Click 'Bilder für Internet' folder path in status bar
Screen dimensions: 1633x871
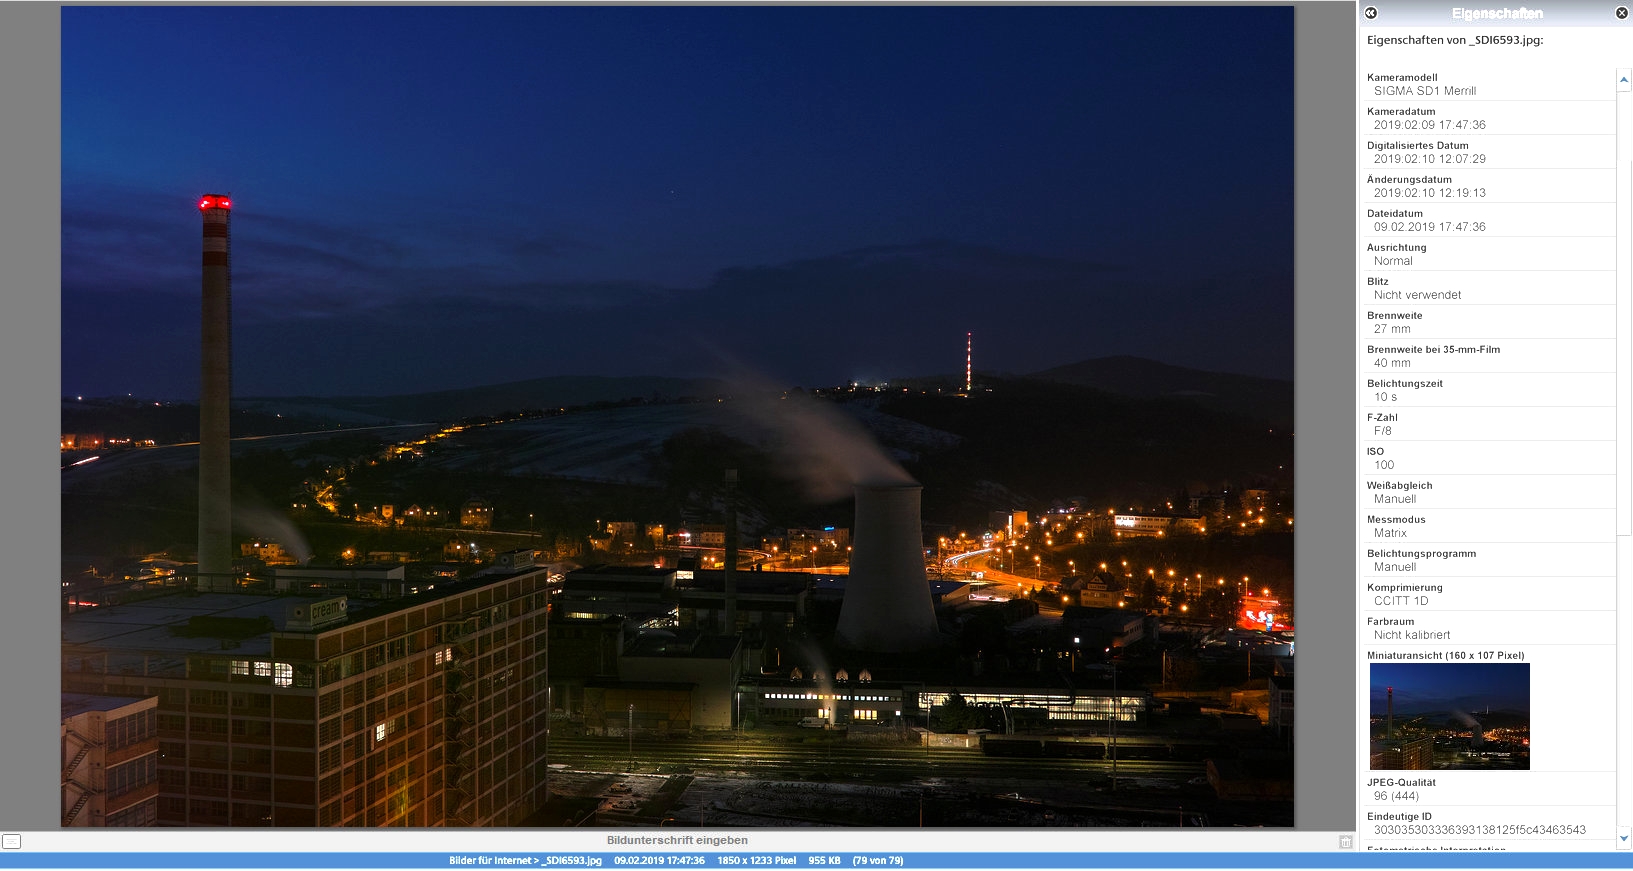(x=490, y=861)
